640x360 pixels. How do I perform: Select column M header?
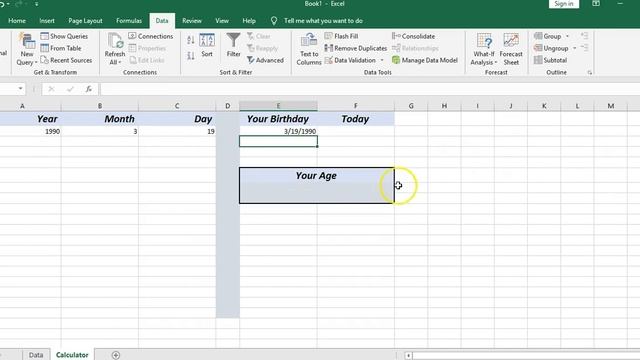click(x=611, y=106)
